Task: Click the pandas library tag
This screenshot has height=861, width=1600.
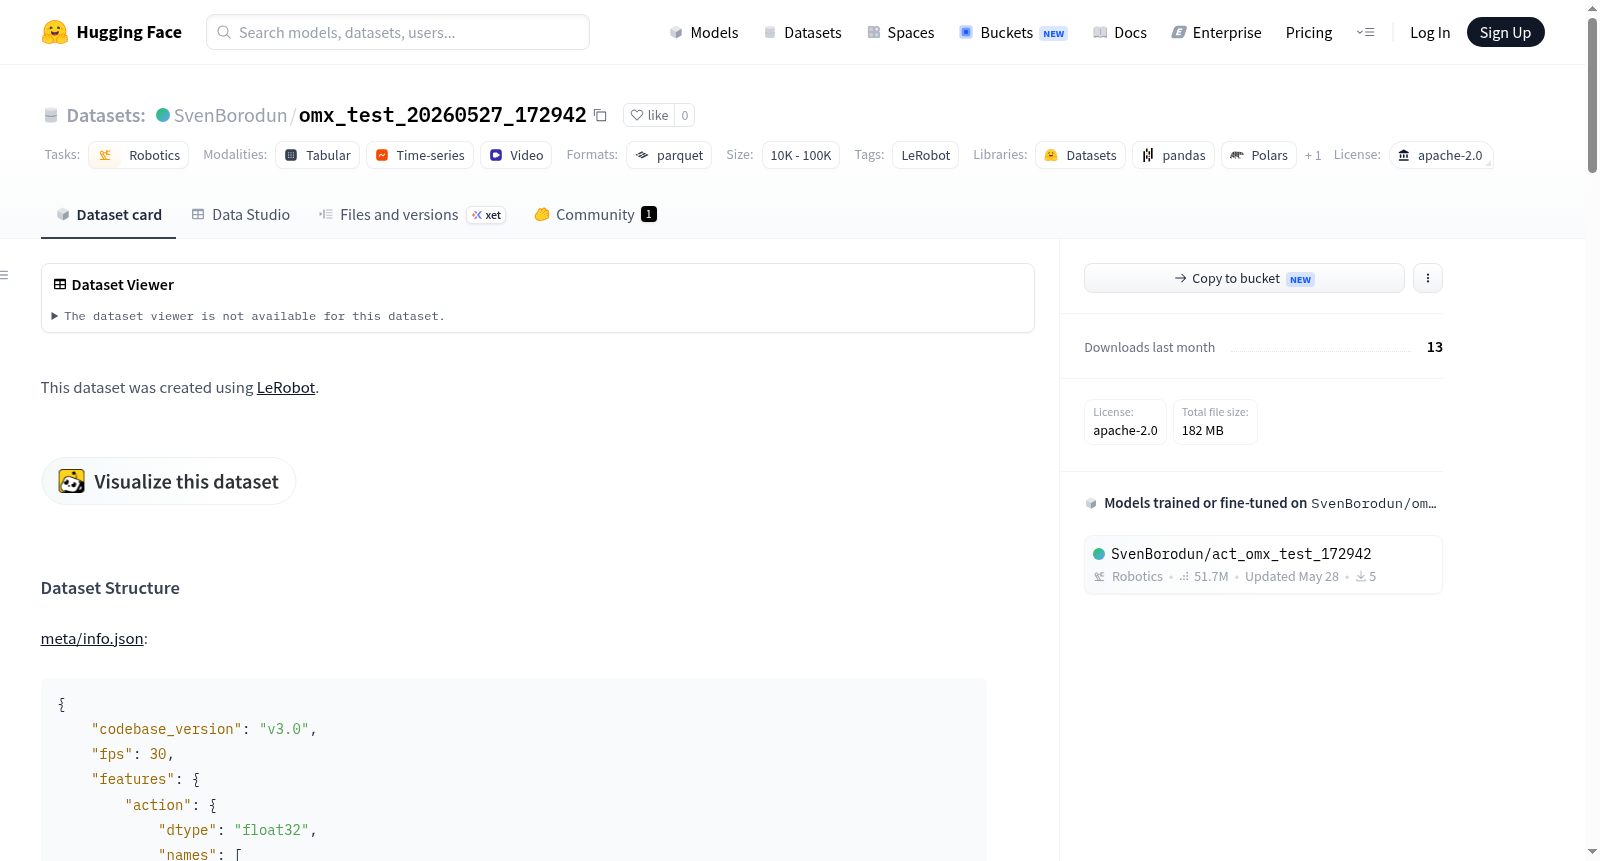Action: point(1174,155)
